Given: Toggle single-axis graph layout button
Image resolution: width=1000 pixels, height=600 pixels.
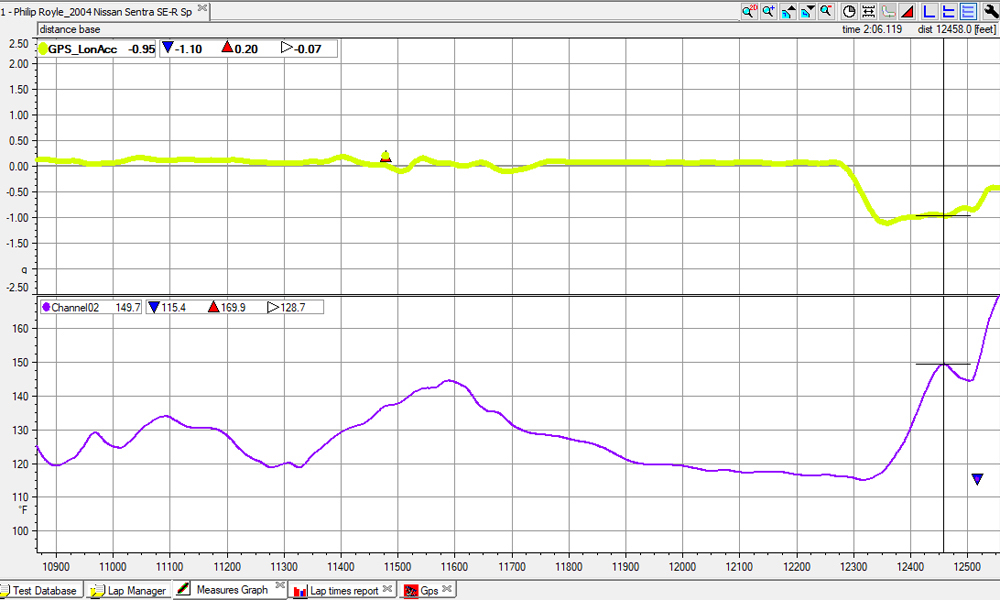Looking at the screenshot, I should (929, 12).
